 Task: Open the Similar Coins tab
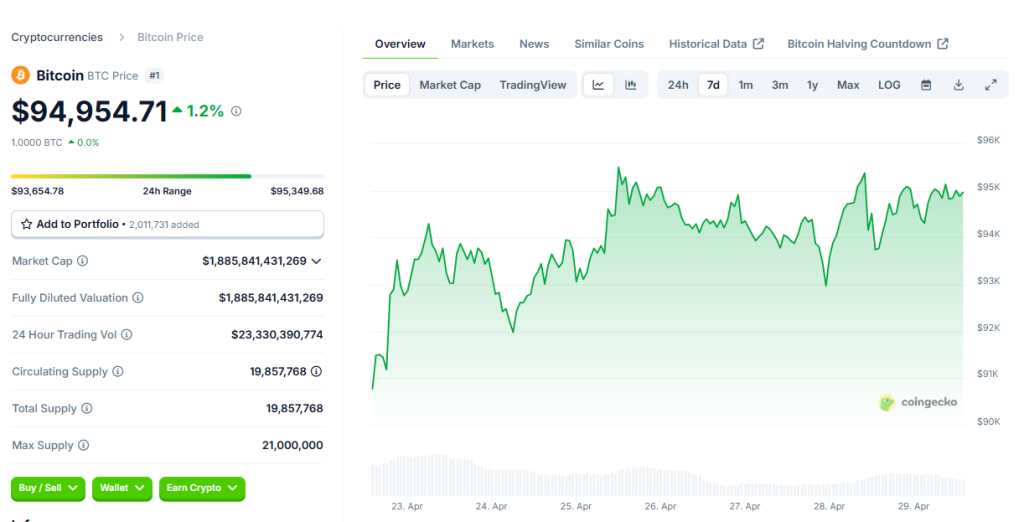[609, 44]
